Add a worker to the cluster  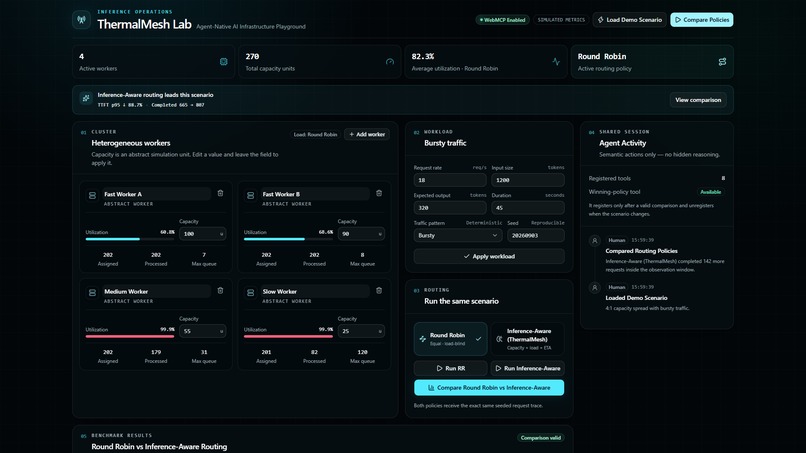[367, 134]
